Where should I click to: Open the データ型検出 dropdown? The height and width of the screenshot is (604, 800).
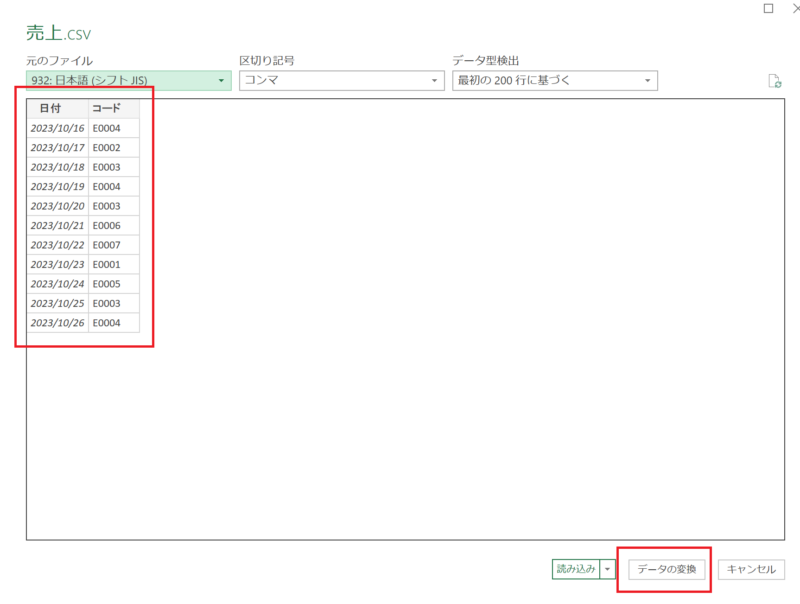[x=554, y=81]
